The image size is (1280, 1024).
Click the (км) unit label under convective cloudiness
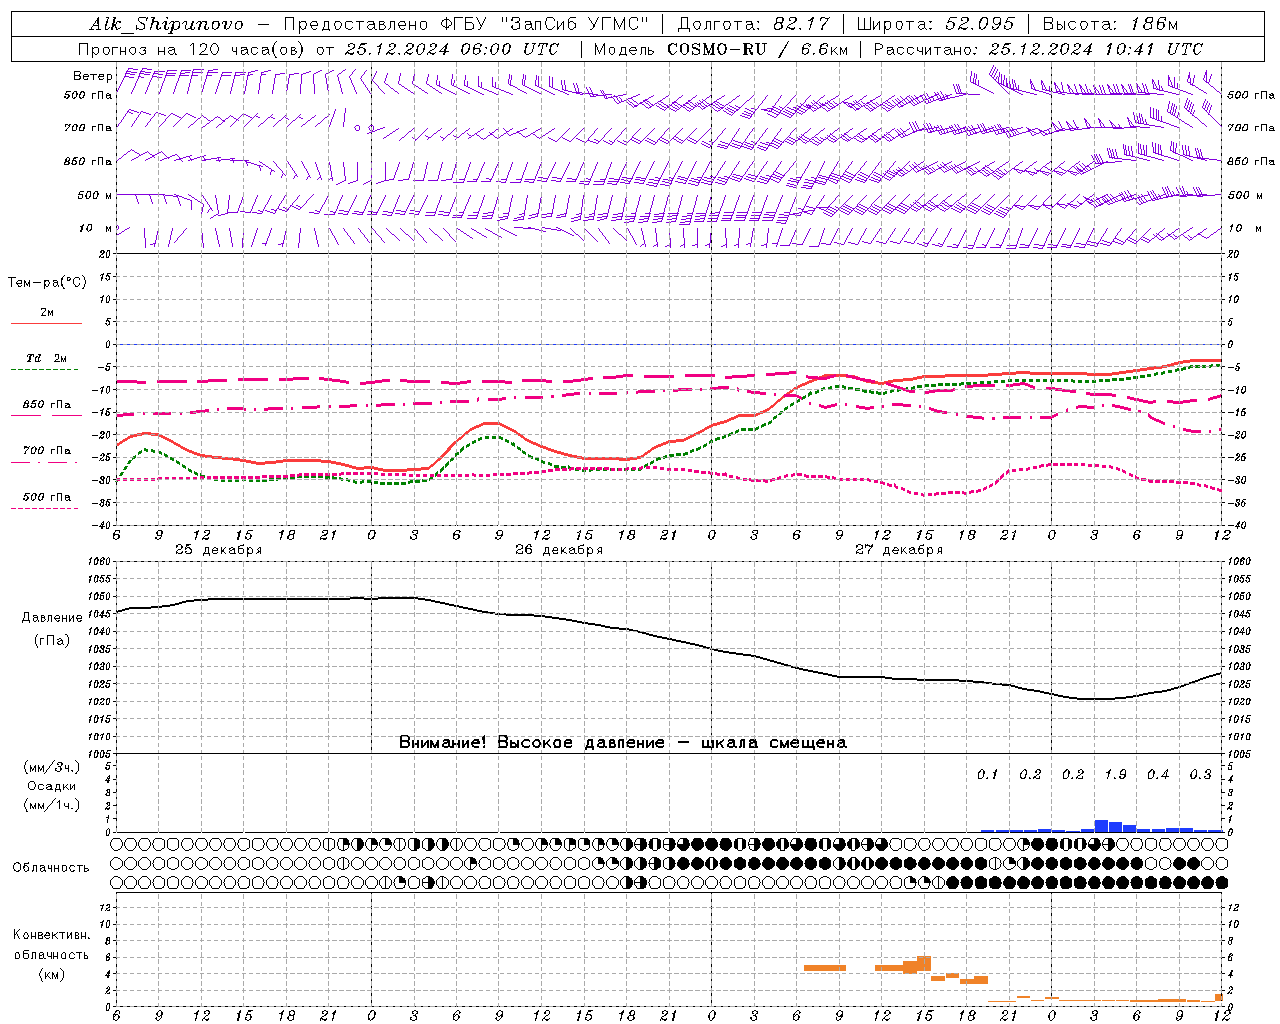tap(52, 975)
